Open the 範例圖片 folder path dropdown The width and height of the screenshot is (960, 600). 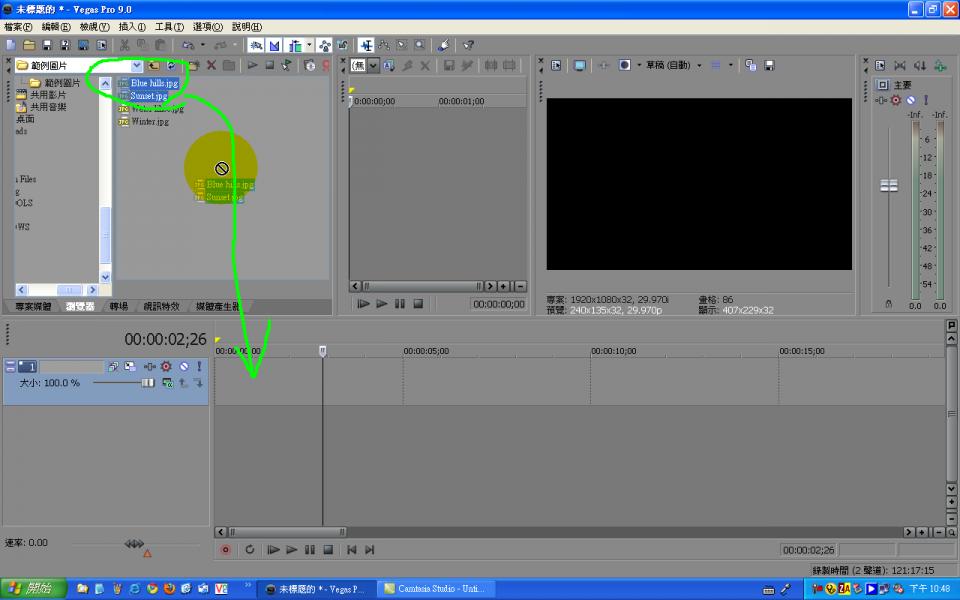pos(137,65)
